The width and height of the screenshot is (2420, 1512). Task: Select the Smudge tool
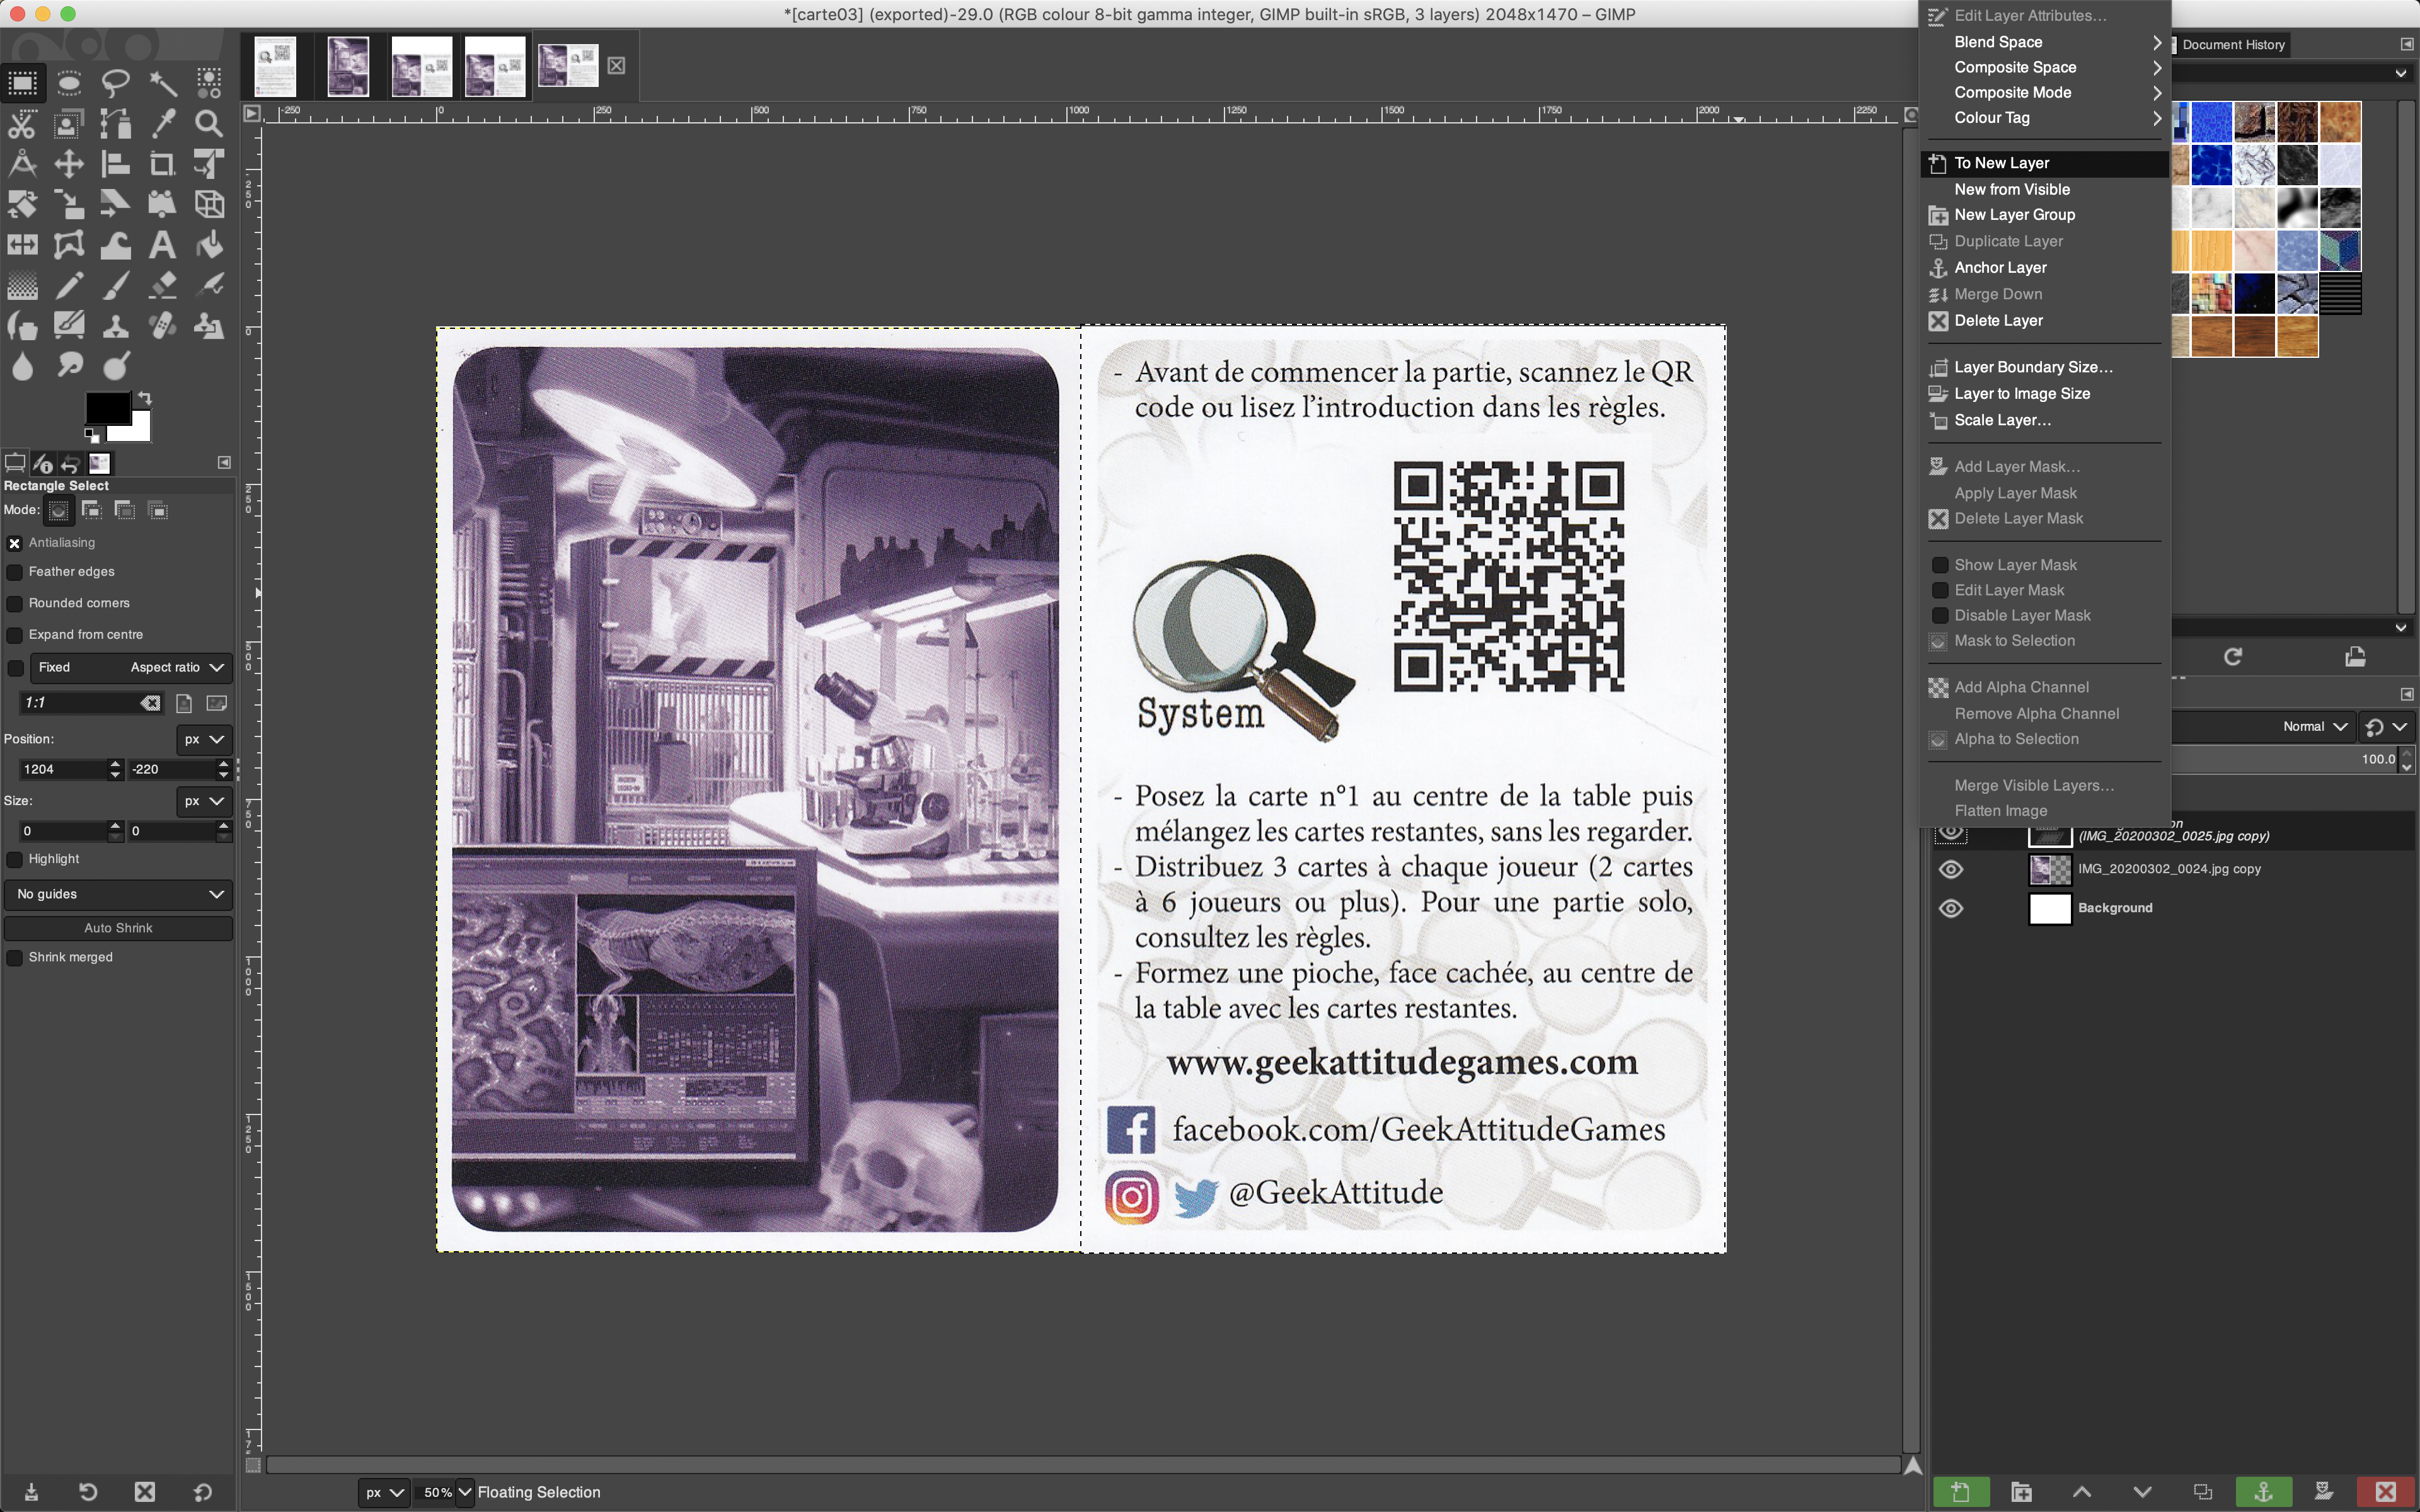click(x=69, y=367)
